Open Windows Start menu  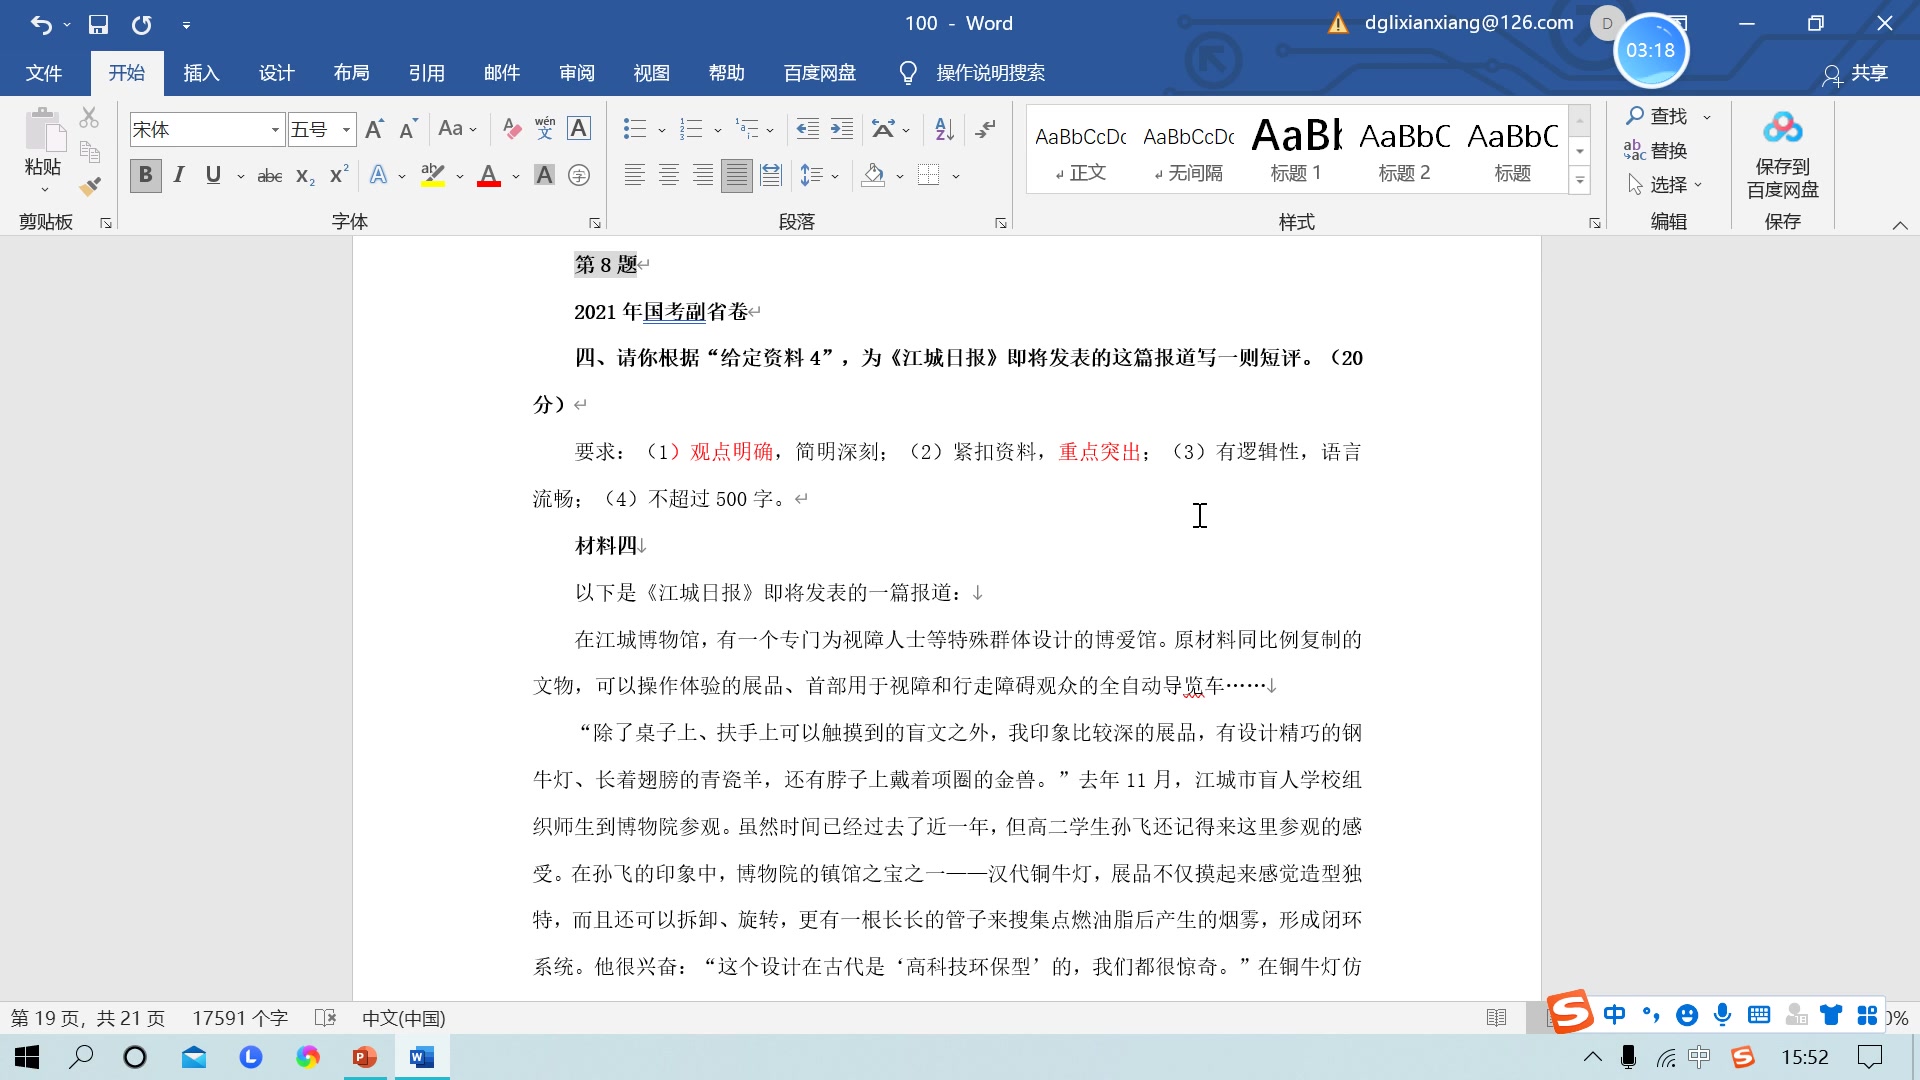pyautogui.click(x=27, y=1057)
